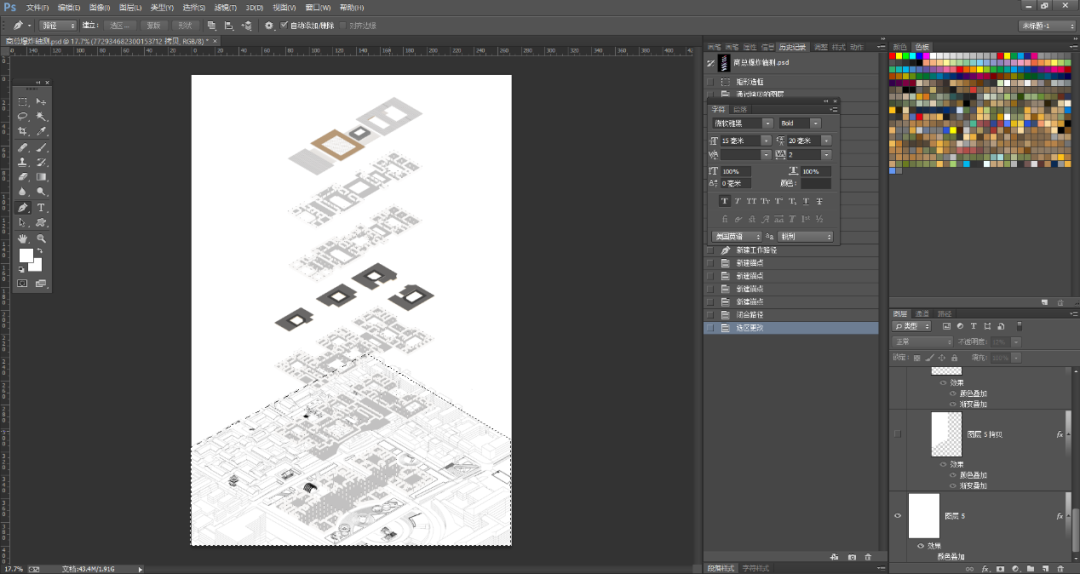Open font size 15 毫米 dropdown
This screenshot has width=1080, height=574.
pyautogui.click(x=766, y=141)
